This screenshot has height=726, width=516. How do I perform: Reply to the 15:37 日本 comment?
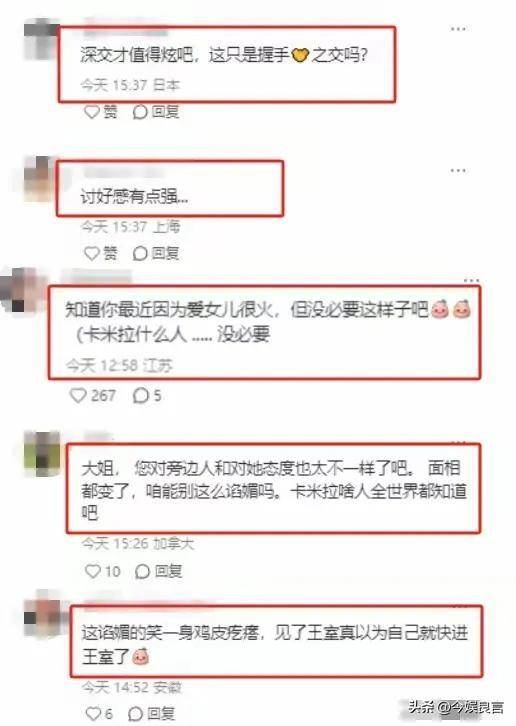pyautogui.click(x=156, y=112)
